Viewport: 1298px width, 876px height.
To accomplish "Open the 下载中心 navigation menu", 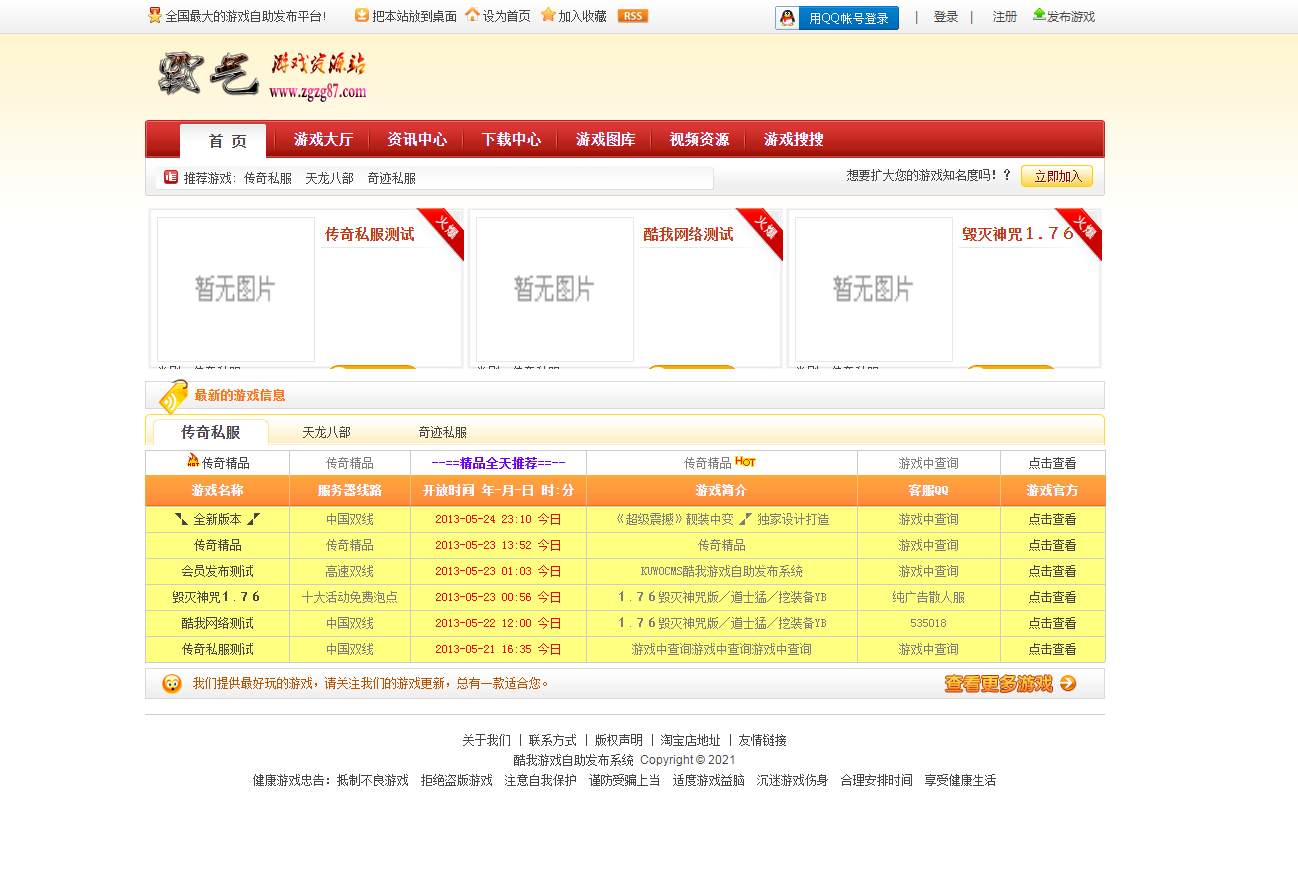I will coord(511,140).
